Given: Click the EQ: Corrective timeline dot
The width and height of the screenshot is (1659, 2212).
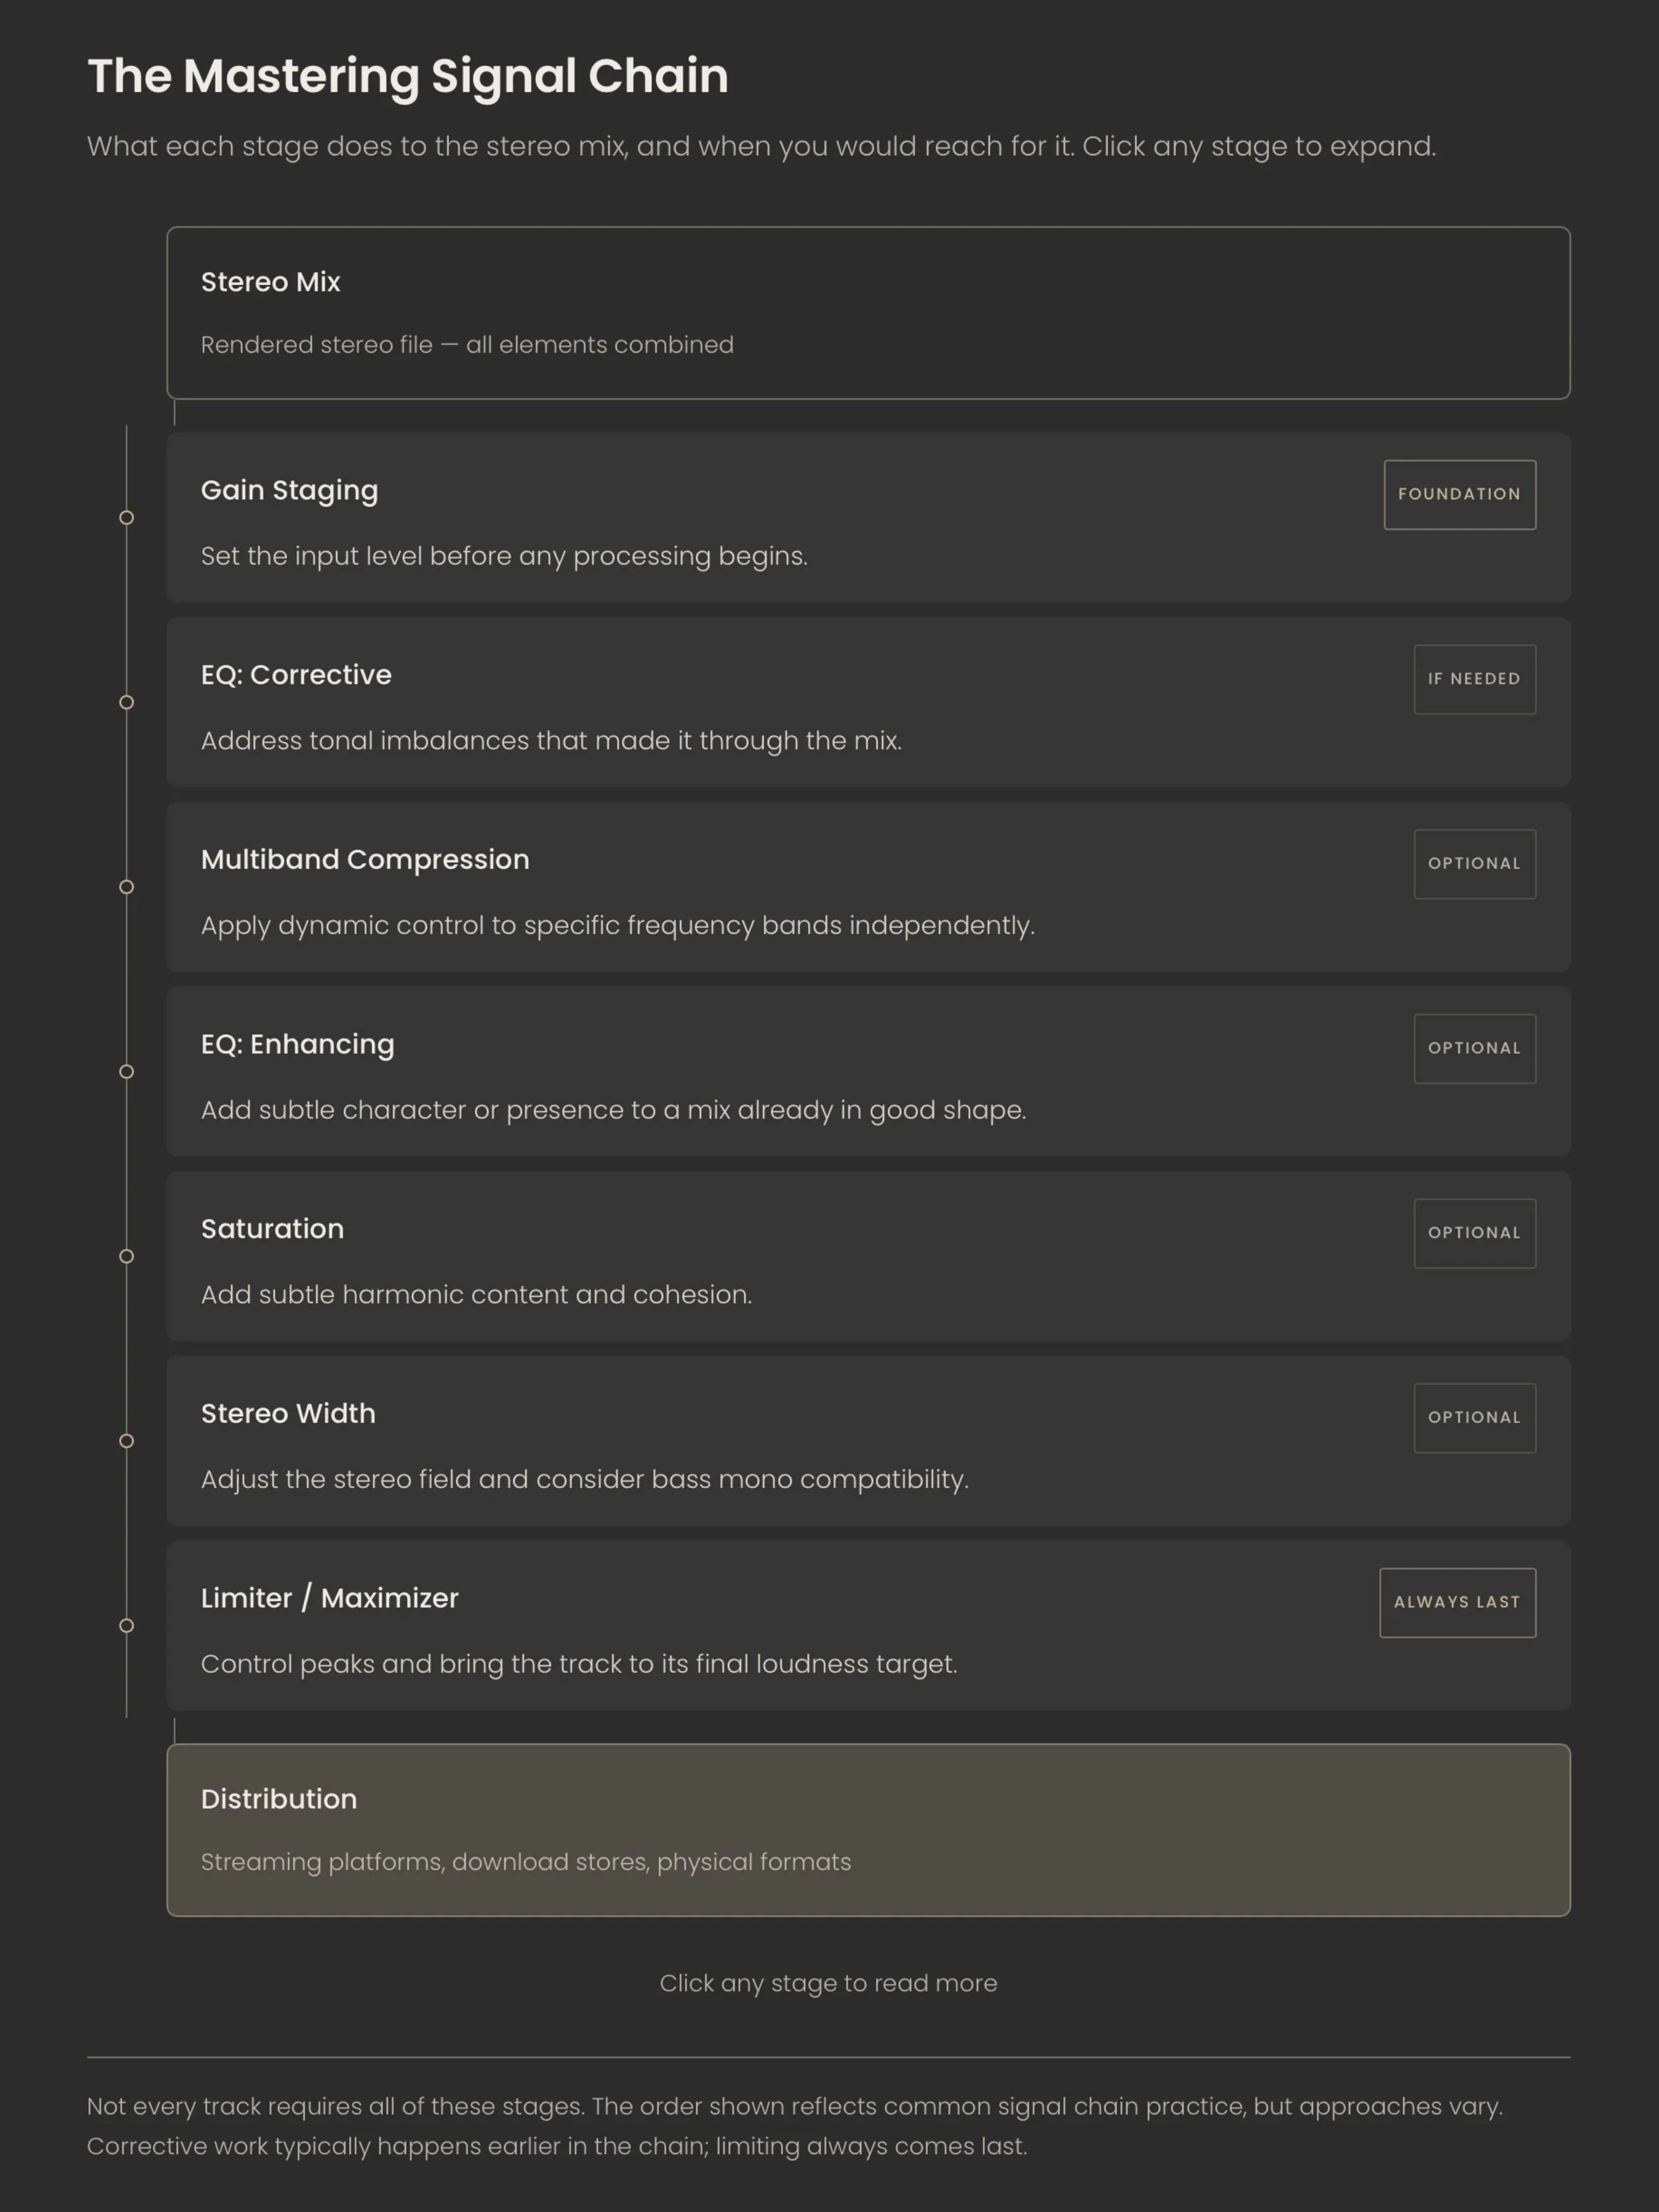Looking at the screenshot, I should pyautogui.click(x=127, y=702).
